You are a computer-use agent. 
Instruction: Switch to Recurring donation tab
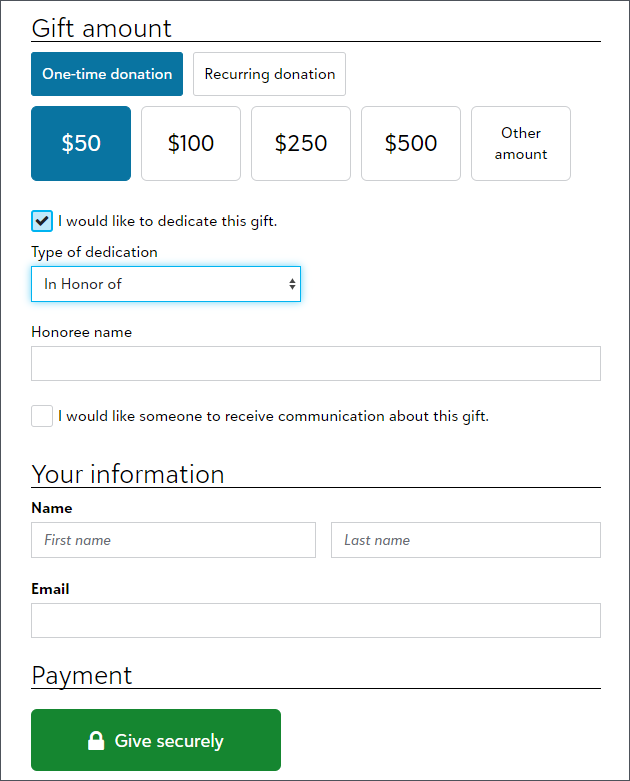269,74
